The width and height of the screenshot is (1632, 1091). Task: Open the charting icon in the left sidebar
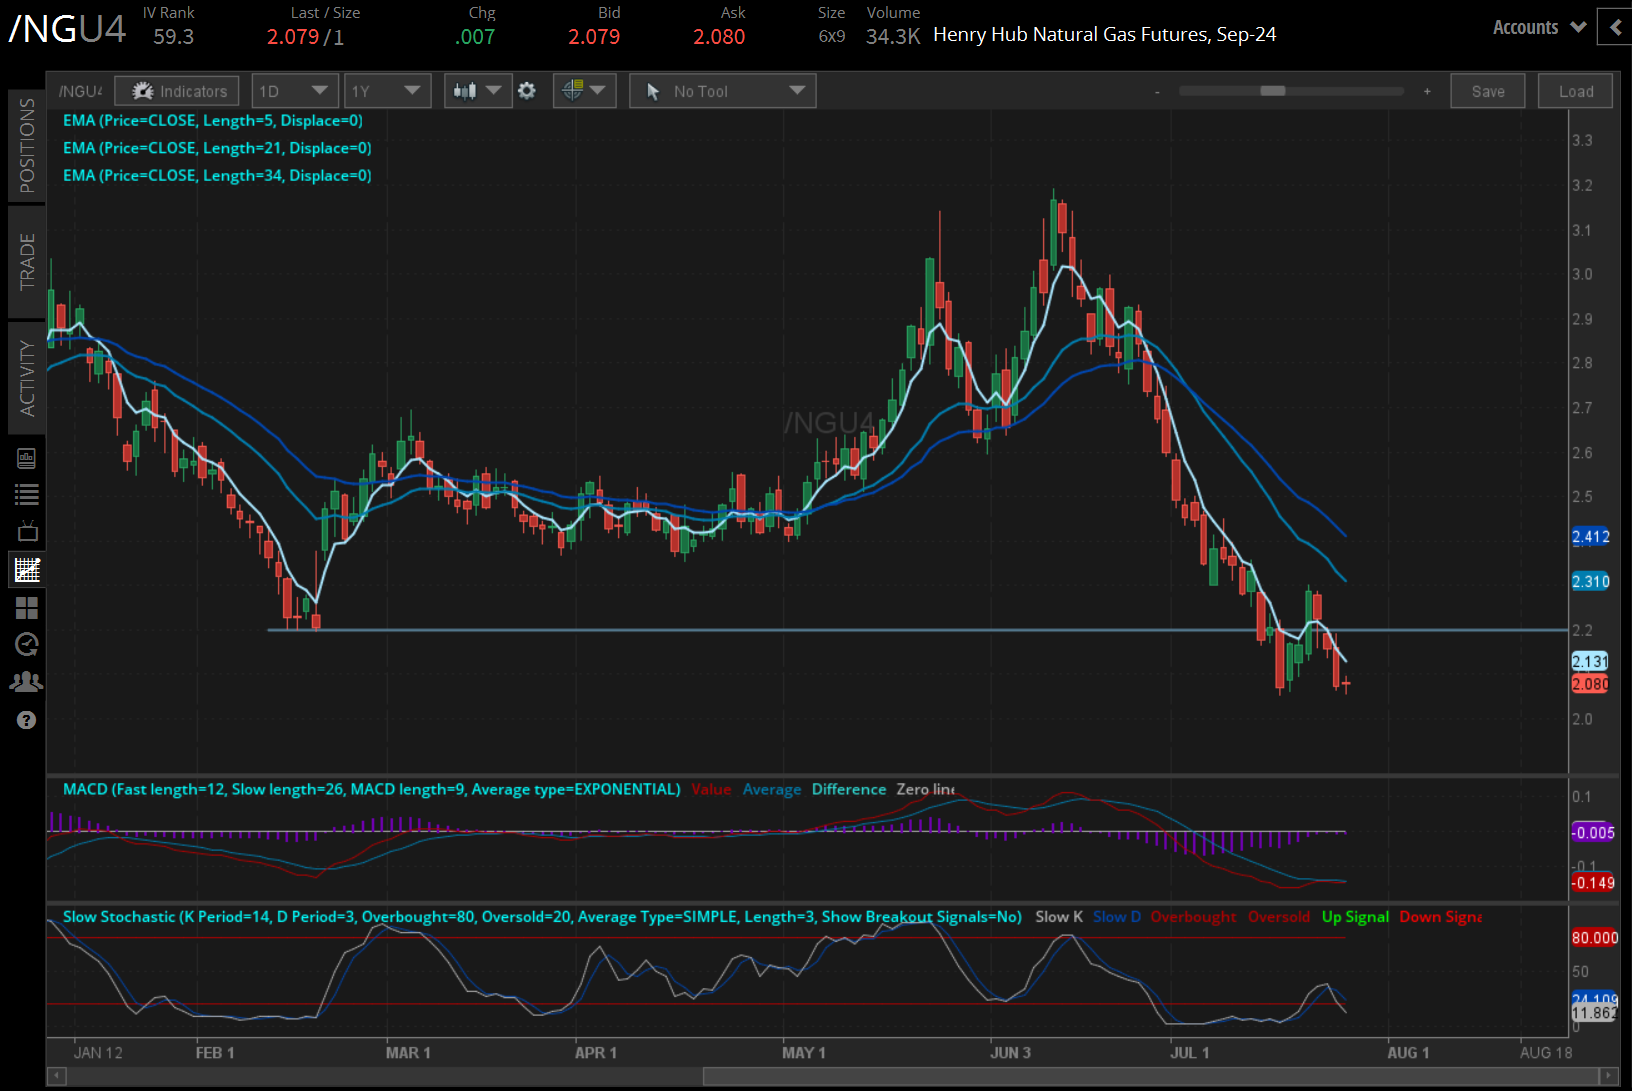pyautogui.click(x=26, y=569)
